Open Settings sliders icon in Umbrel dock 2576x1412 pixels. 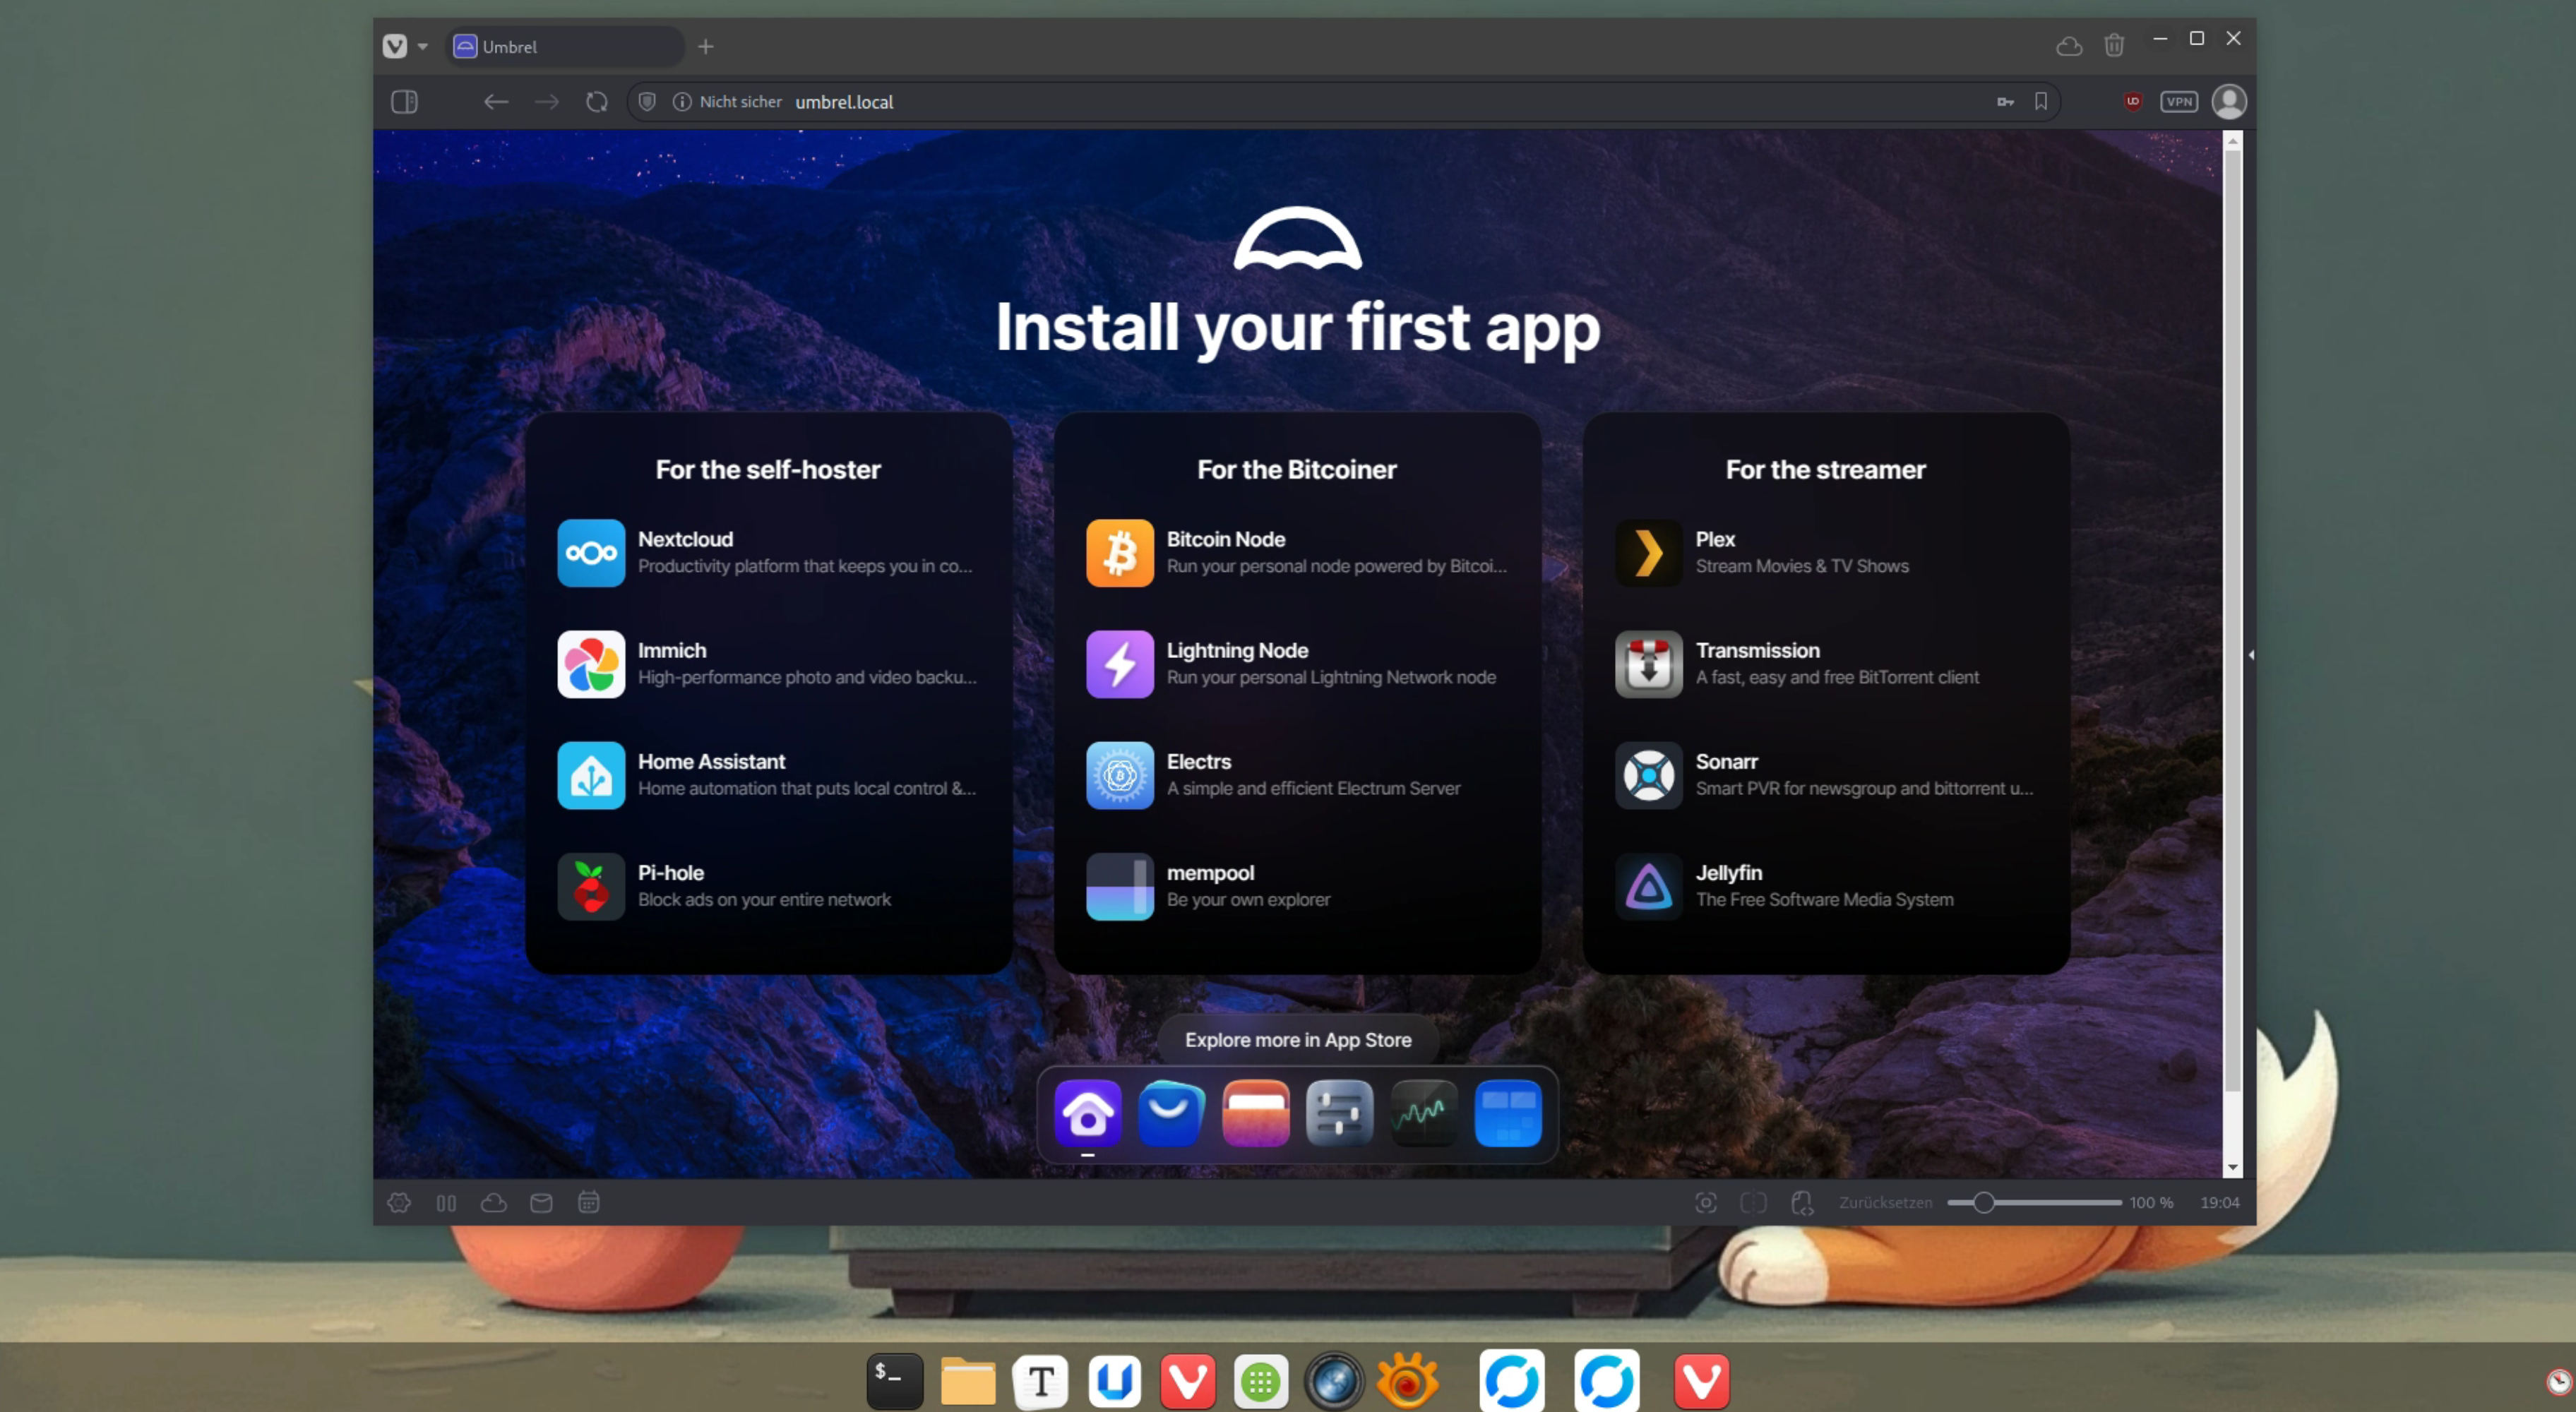(x=1340, y=1113)
